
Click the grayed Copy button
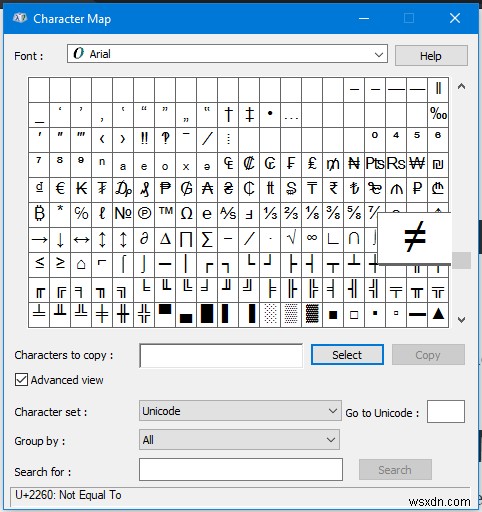428,355
